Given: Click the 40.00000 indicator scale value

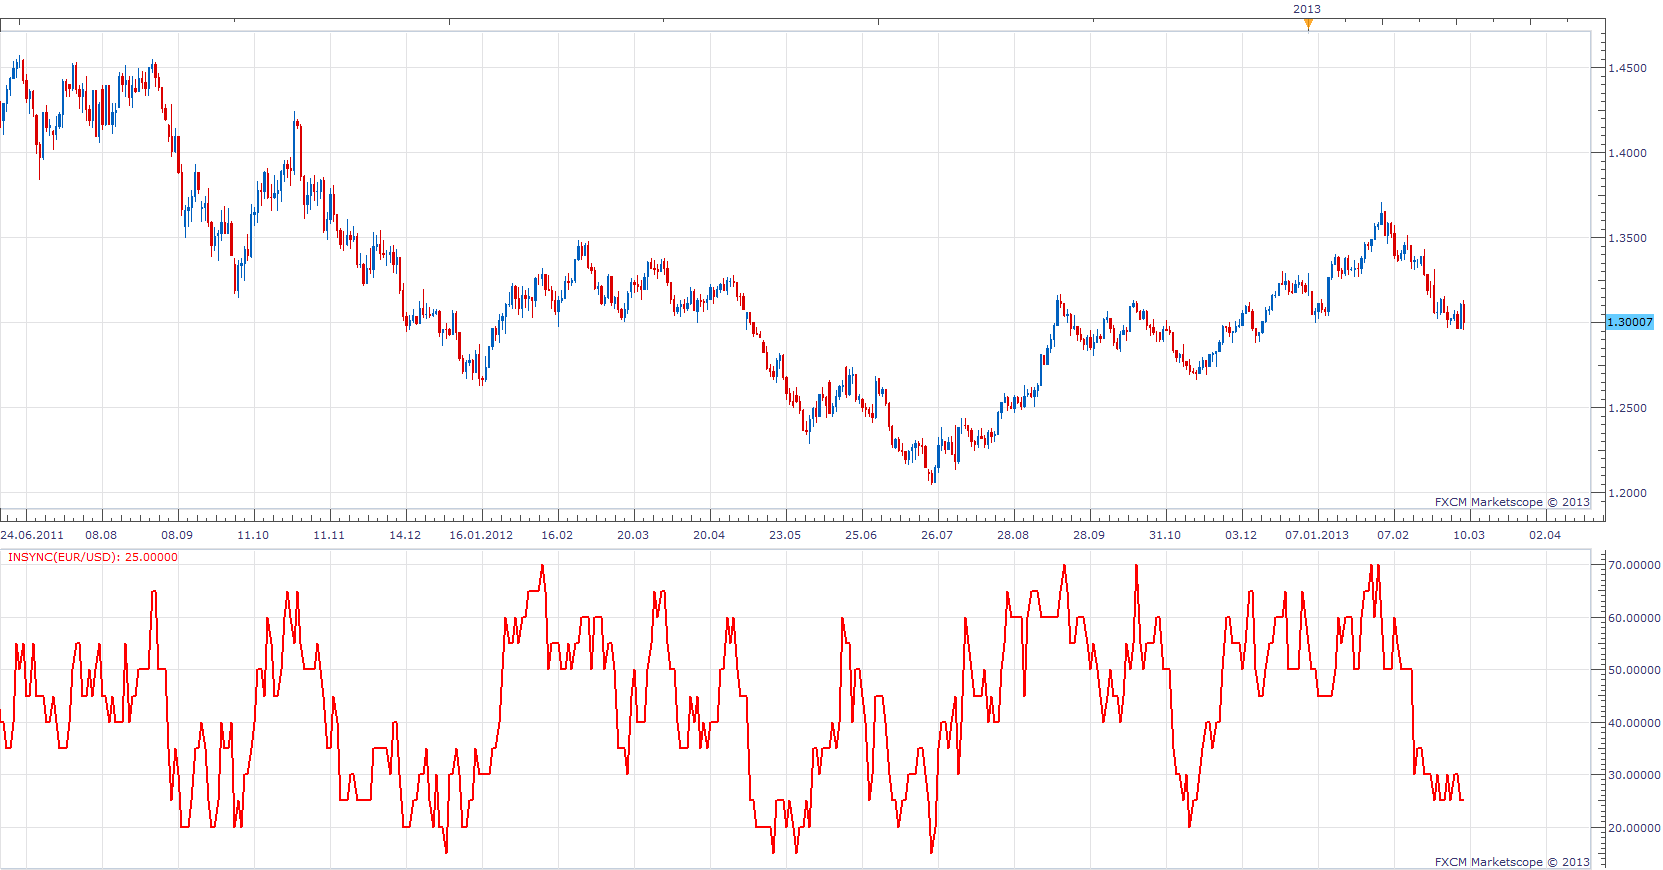Looking at the screenshot, I should point(1634,723).
